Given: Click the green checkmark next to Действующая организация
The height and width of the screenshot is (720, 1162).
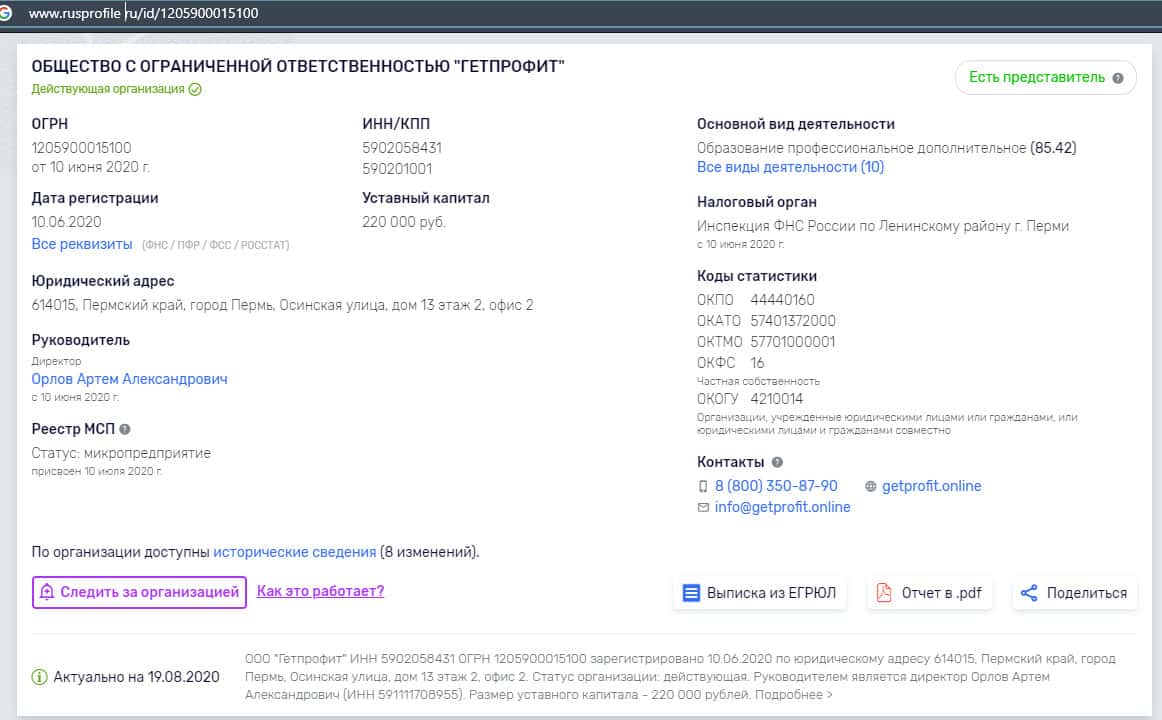Looking at the screenshot, I should point(195,90).
